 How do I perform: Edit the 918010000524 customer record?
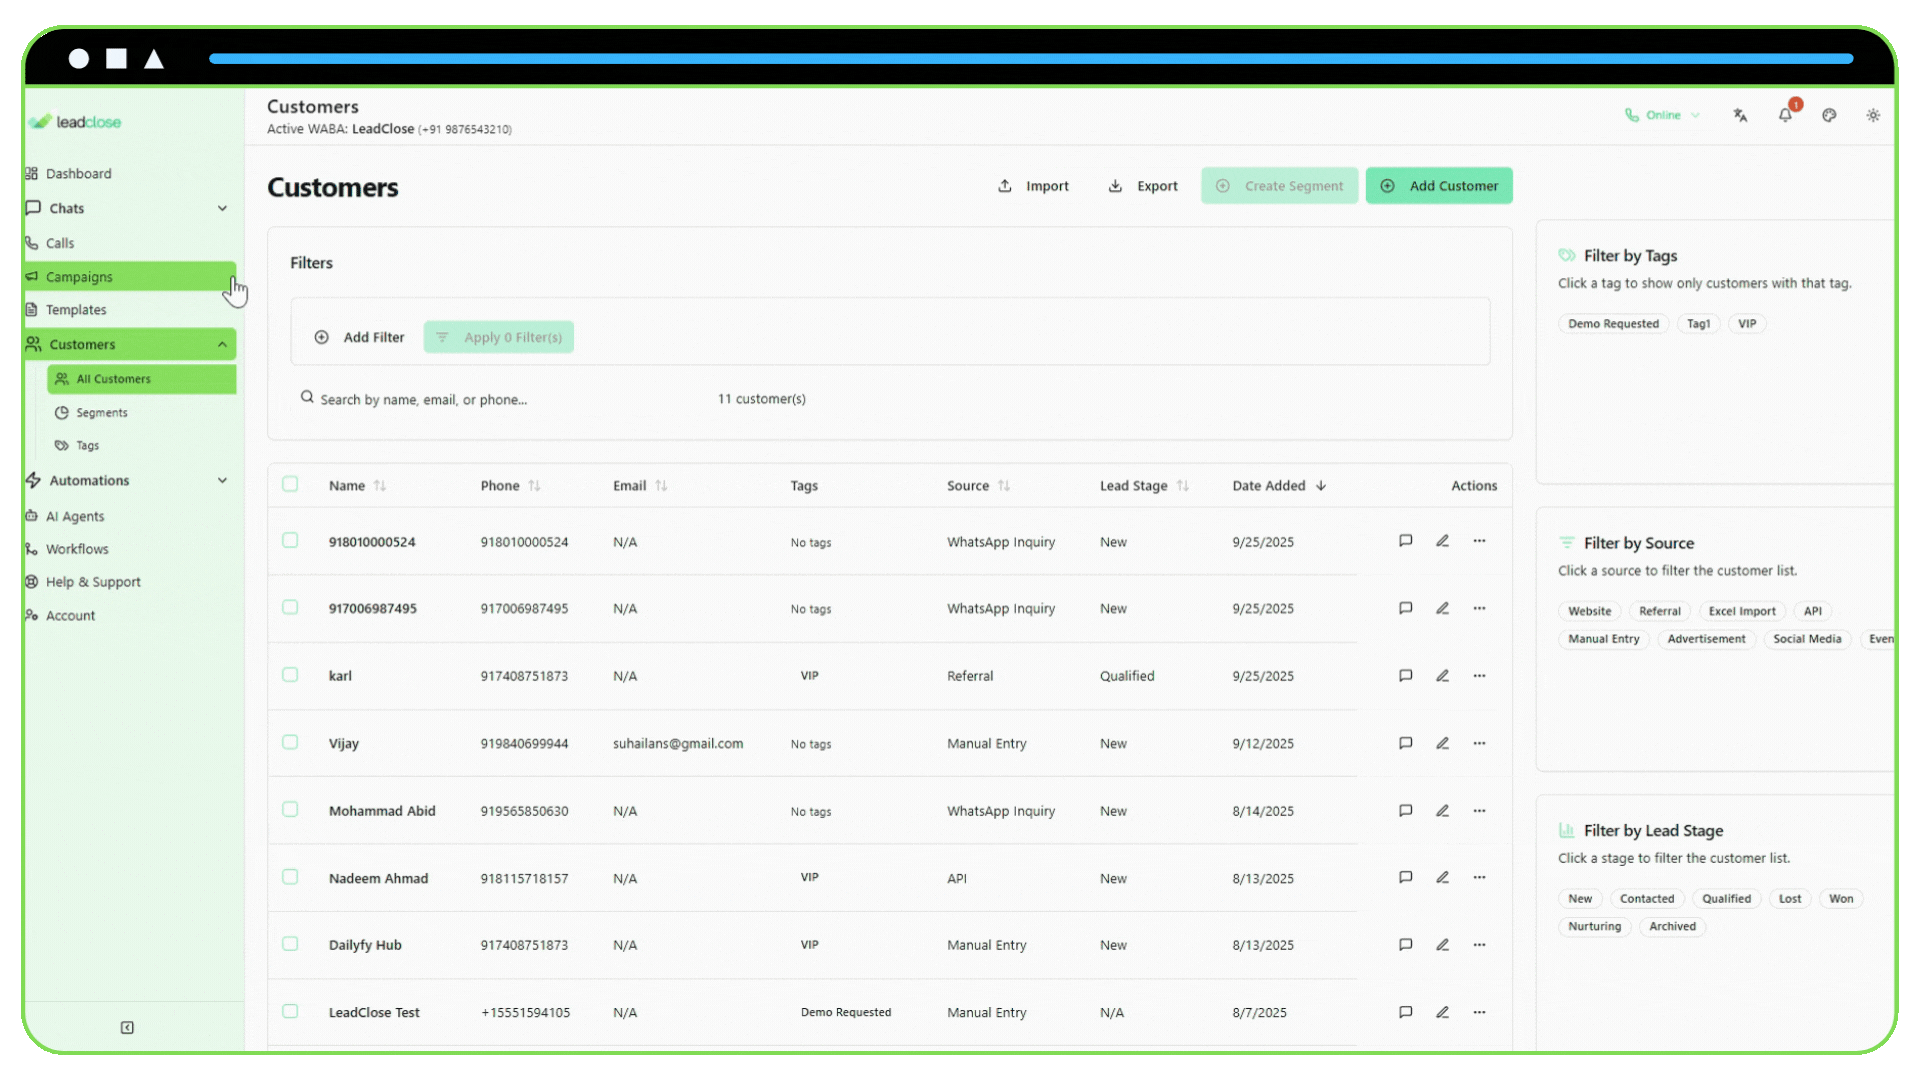(x=1442, y=541)
